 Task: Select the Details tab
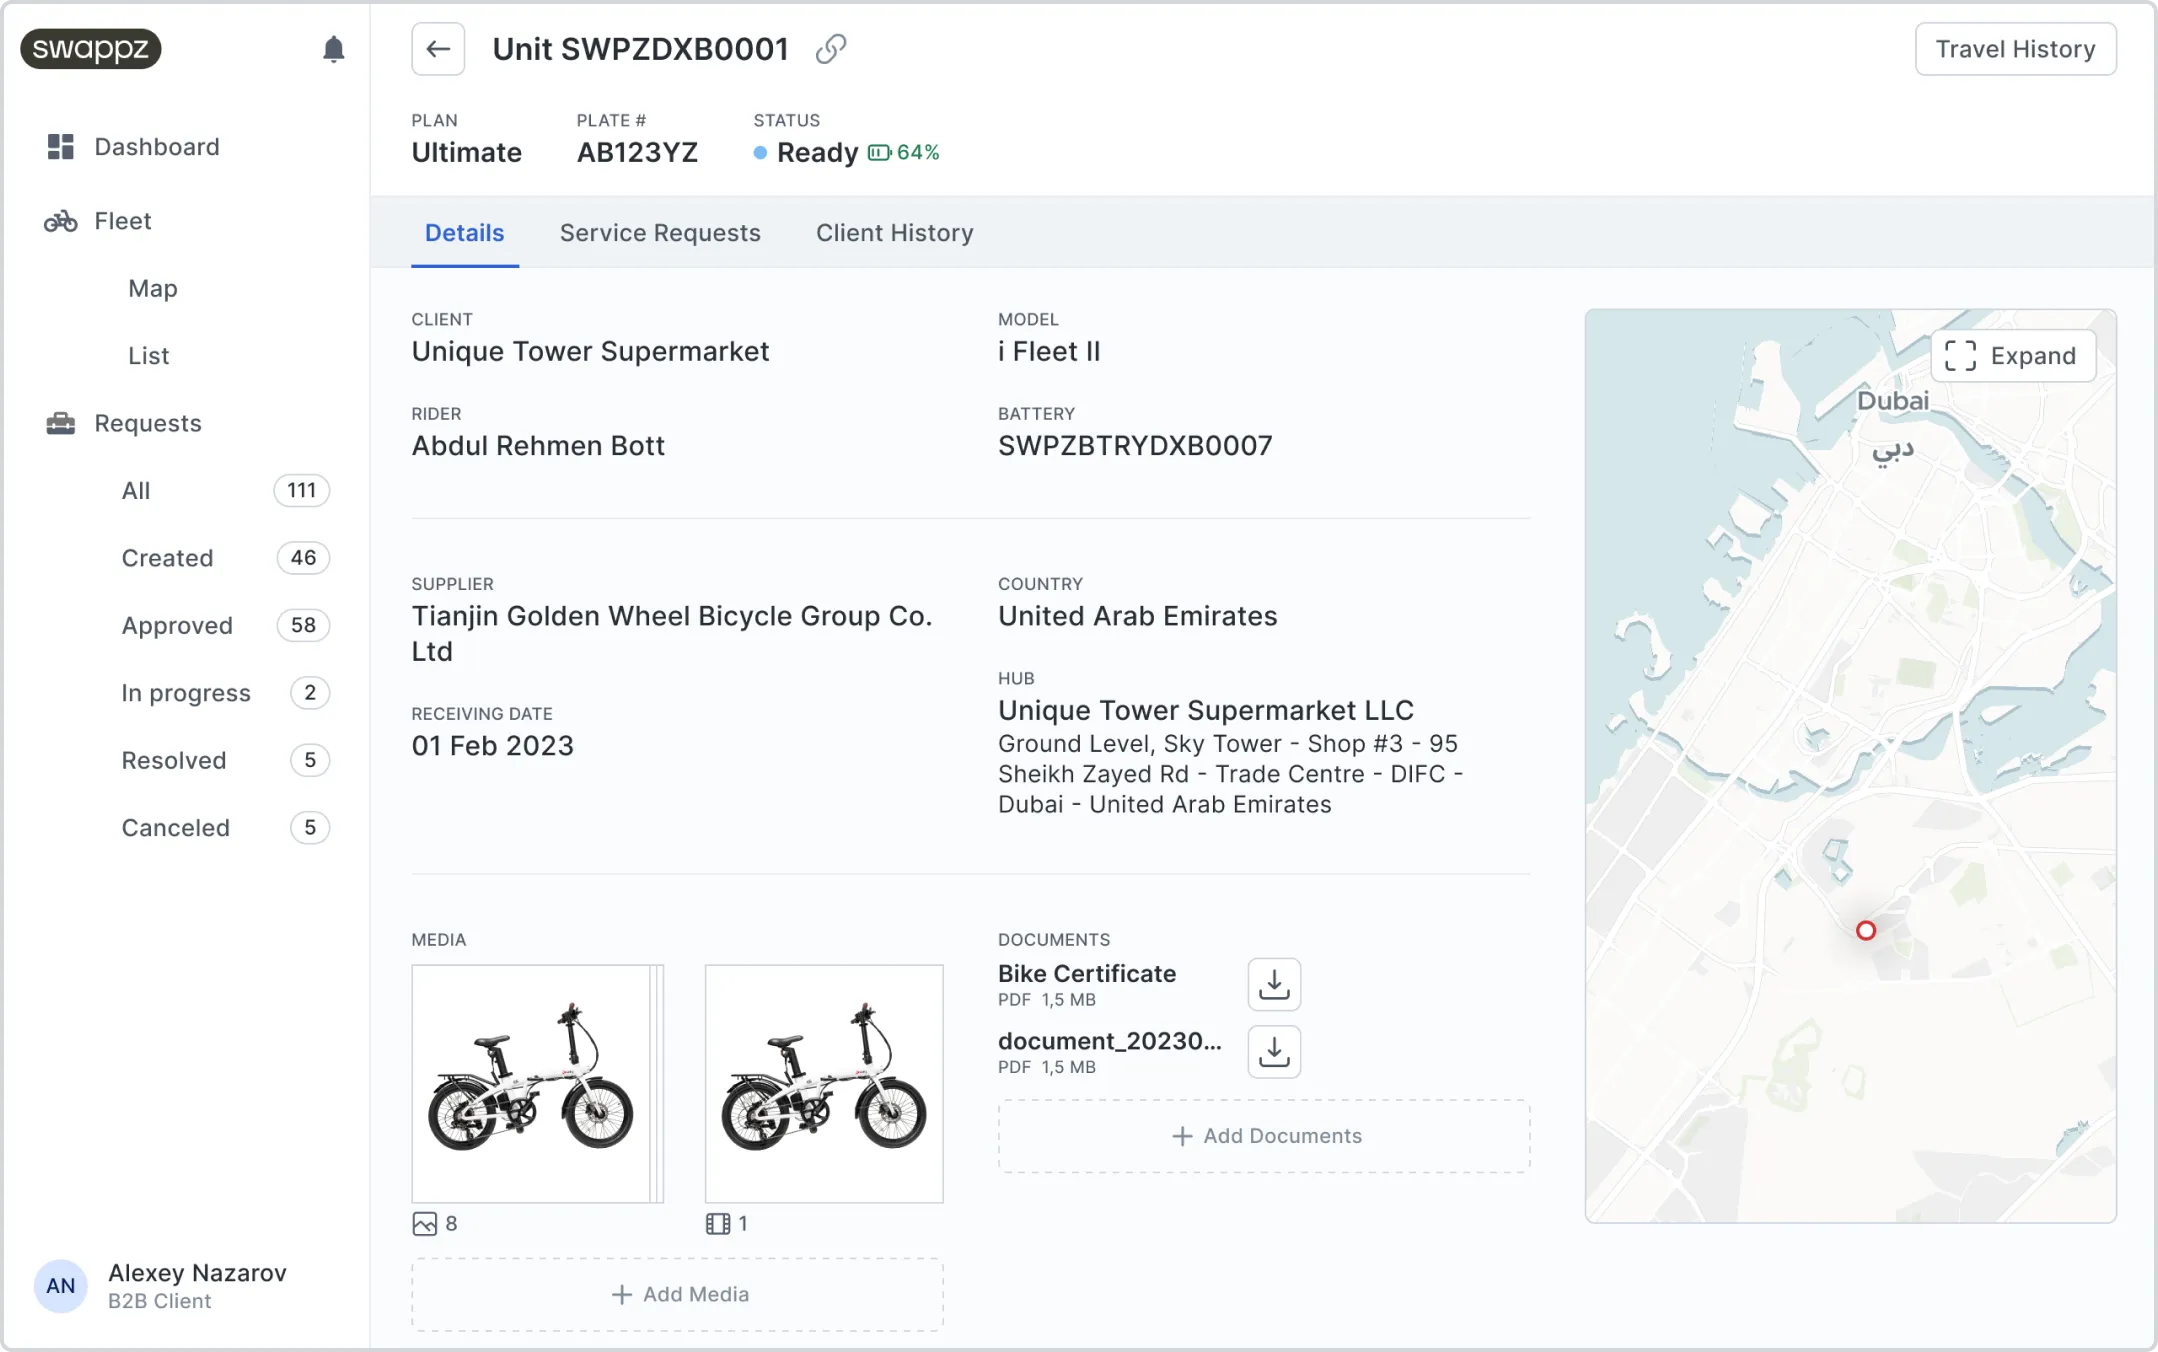pos(464,233)
